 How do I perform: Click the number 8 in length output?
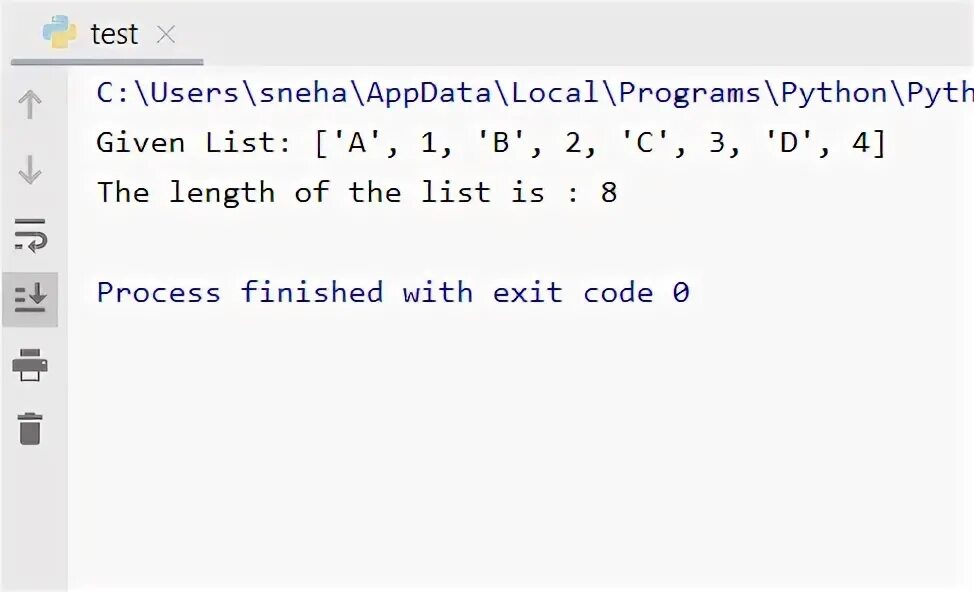pos(609,193)
